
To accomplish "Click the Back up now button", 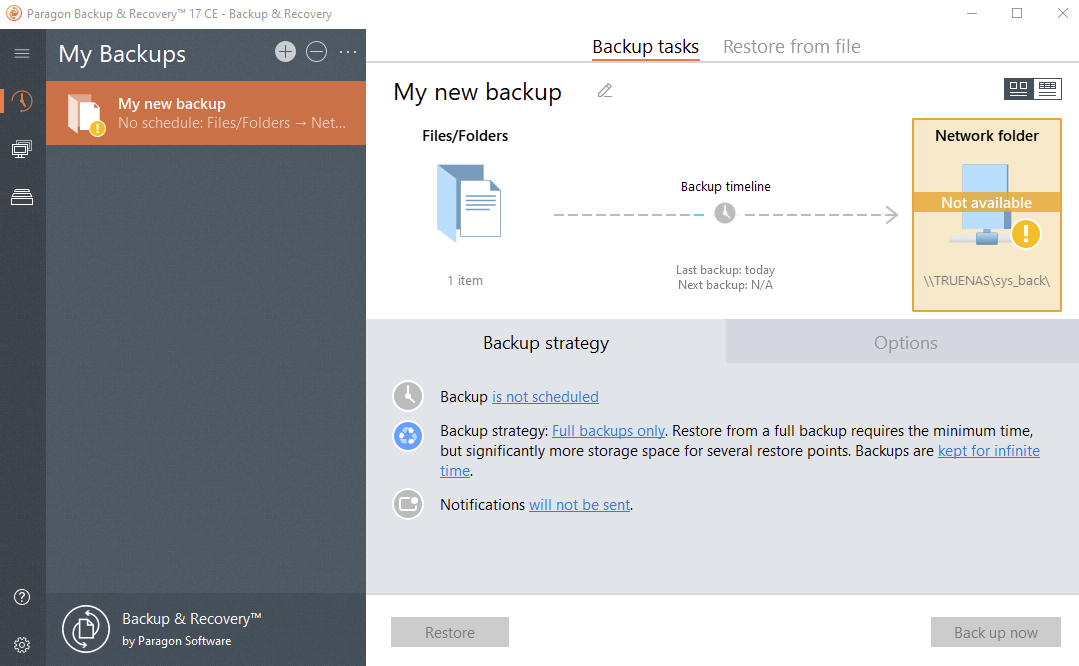I will coord(996,632).
